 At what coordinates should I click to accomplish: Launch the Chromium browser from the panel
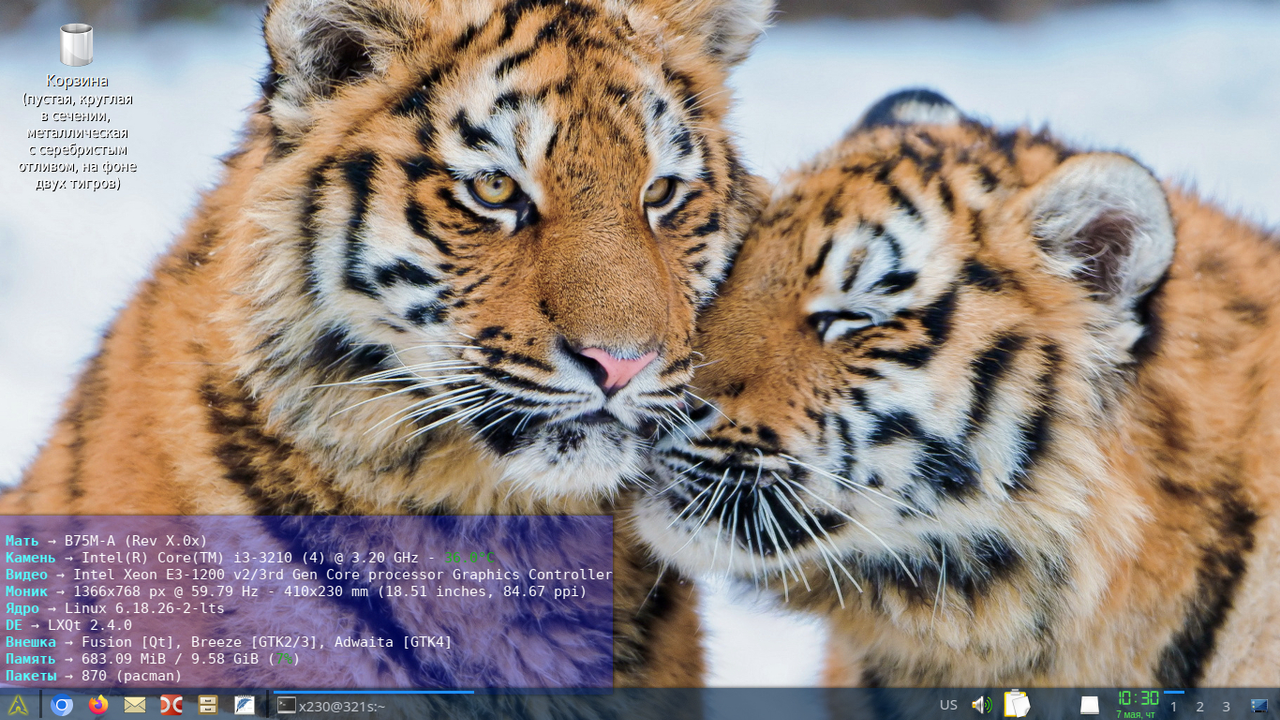click(62, 705)
